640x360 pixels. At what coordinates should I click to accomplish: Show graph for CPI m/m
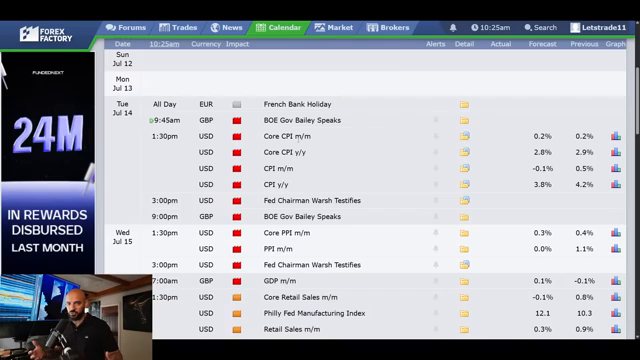[x=616, y=169]
